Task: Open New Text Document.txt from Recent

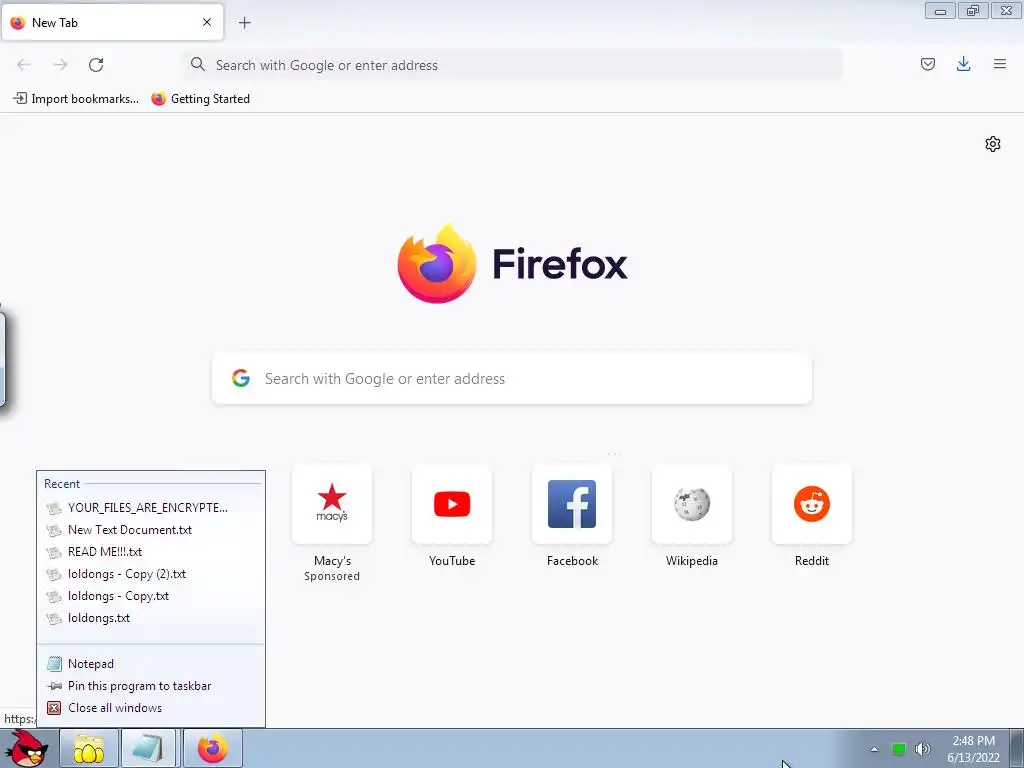Action: pos(151,530)
